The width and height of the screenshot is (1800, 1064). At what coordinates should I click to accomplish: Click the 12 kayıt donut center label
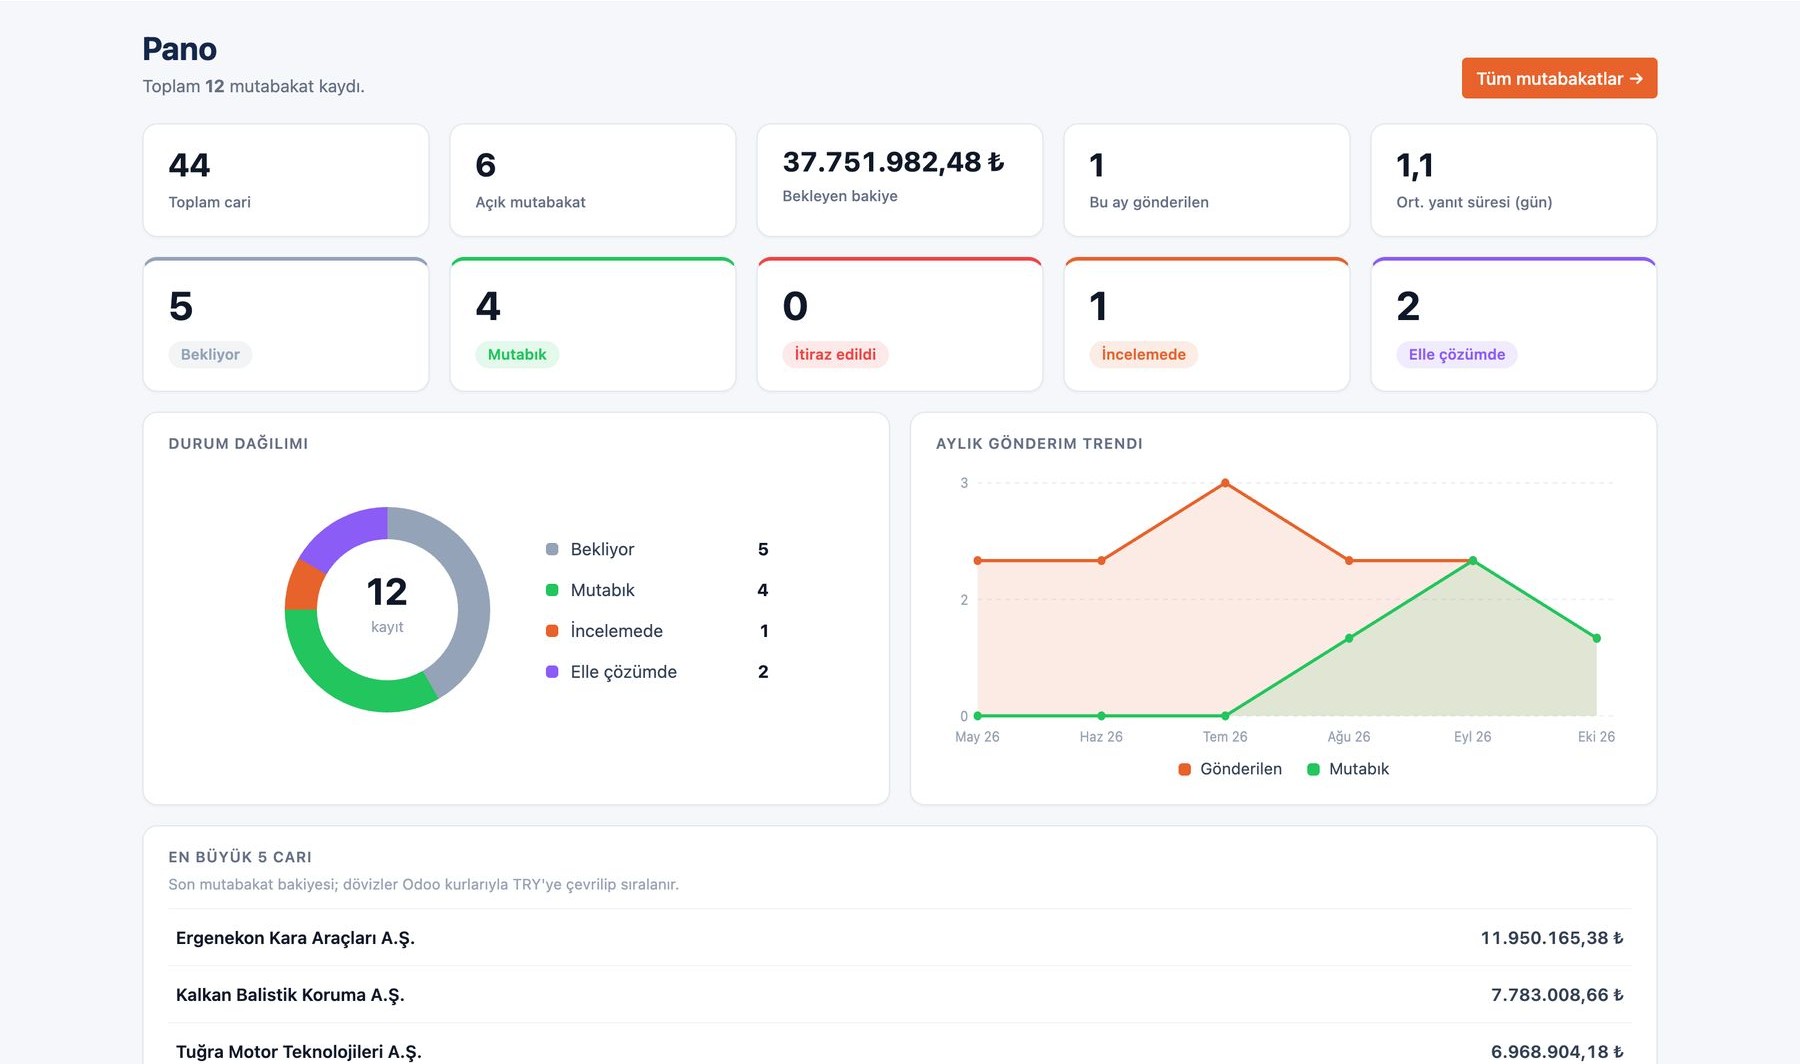tap(387, 604)
